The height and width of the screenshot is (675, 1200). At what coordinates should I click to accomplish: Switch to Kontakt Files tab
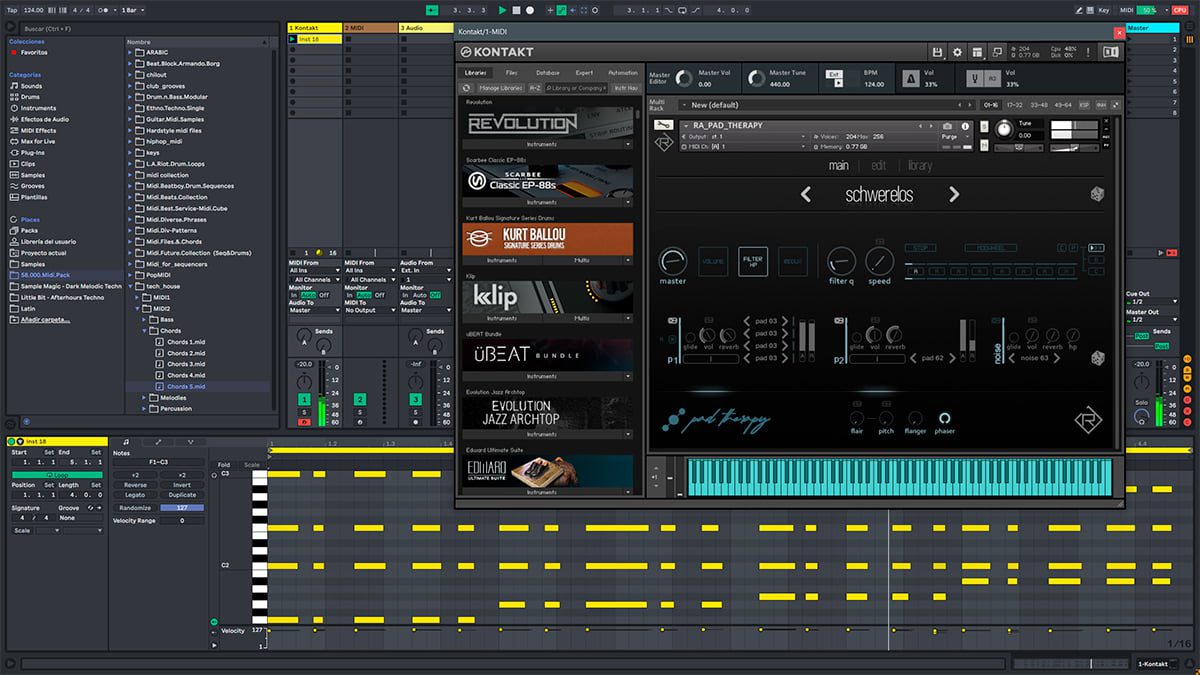[511, 73]
